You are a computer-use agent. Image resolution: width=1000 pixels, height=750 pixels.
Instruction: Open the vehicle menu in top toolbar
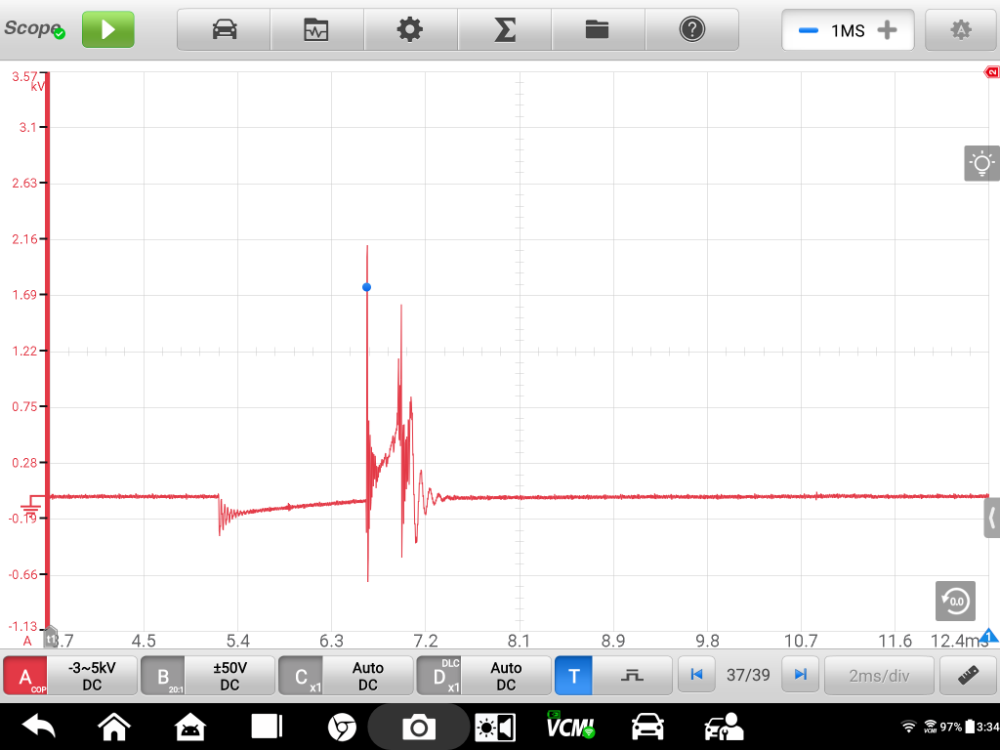[225, 30]
